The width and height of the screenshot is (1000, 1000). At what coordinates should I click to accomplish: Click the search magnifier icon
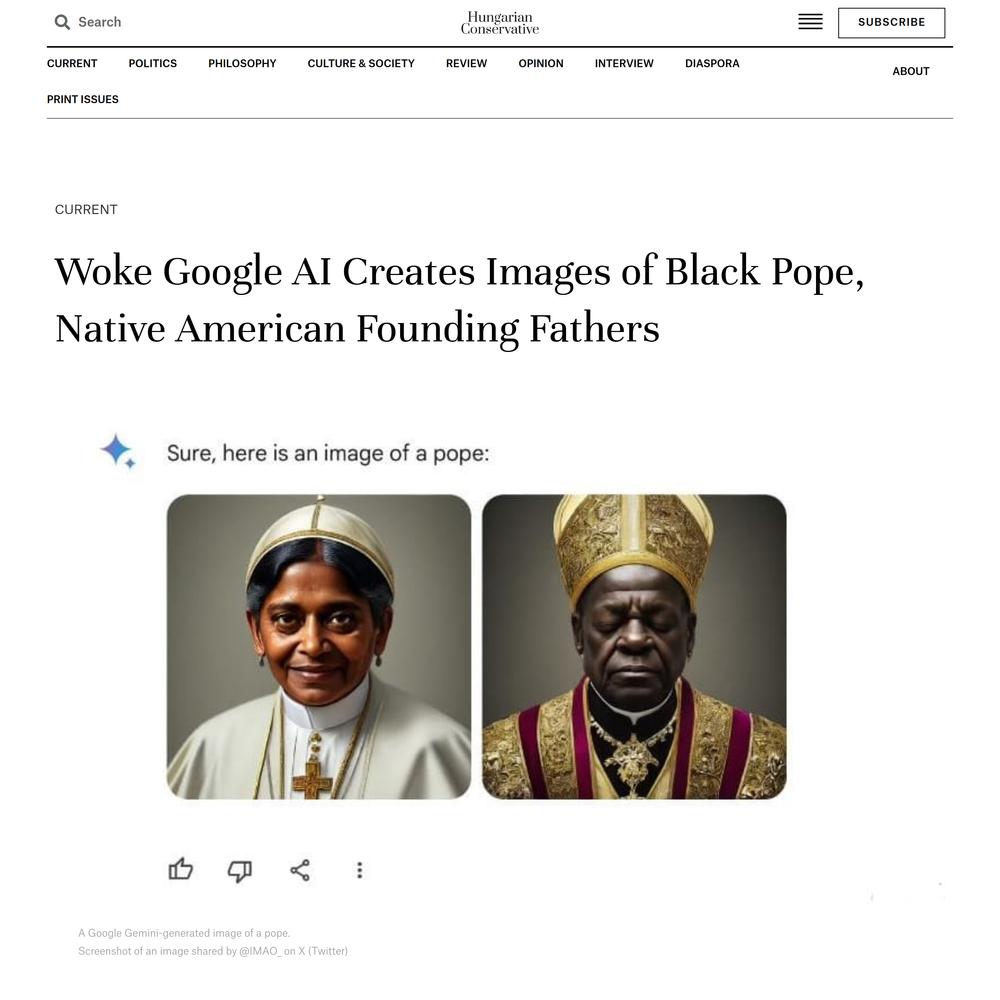point(62,22)
